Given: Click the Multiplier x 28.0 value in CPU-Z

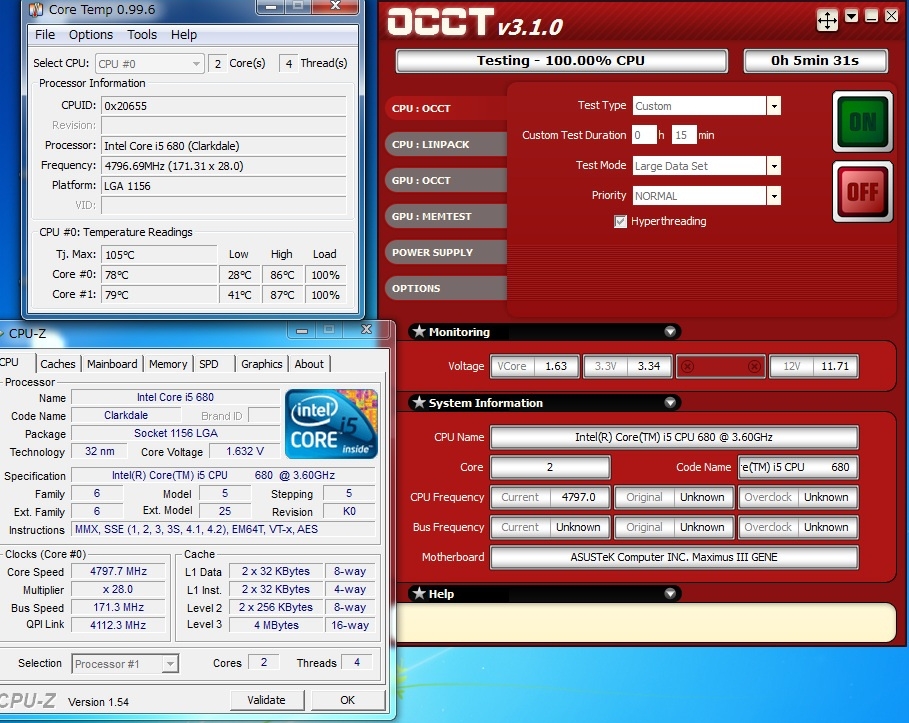Looking at the screenshot, I should pyautogui.click(x=118, y=589).
